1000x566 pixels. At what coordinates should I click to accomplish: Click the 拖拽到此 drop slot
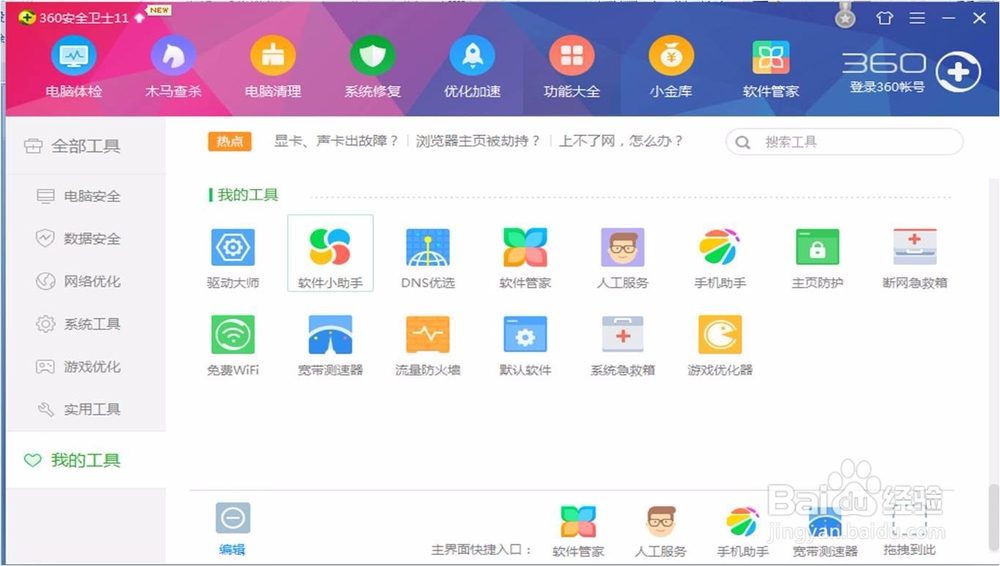click(x=909, y=531)
